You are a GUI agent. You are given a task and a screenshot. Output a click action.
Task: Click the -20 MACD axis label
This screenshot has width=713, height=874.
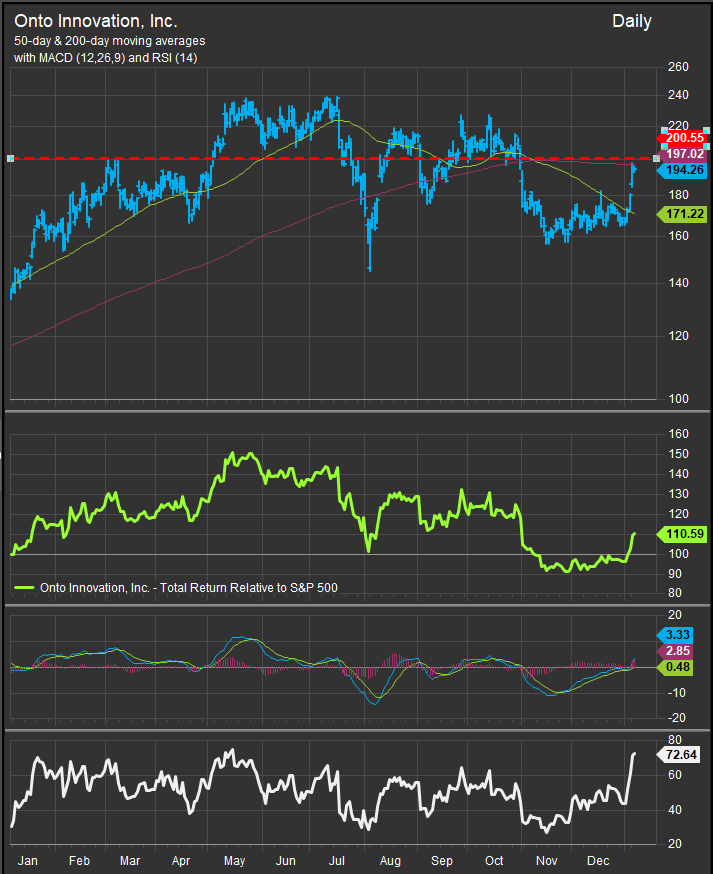click(677, 718)
